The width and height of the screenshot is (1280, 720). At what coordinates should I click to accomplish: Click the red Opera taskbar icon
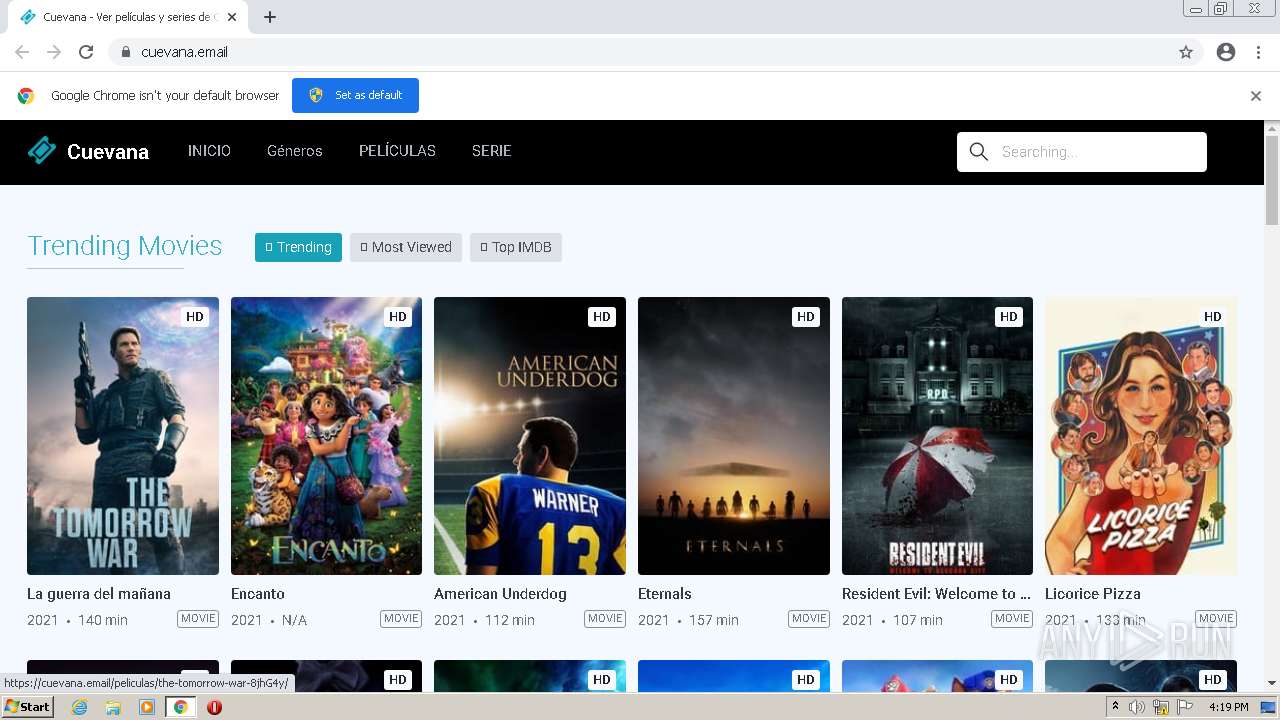click(x=214, y=707)
